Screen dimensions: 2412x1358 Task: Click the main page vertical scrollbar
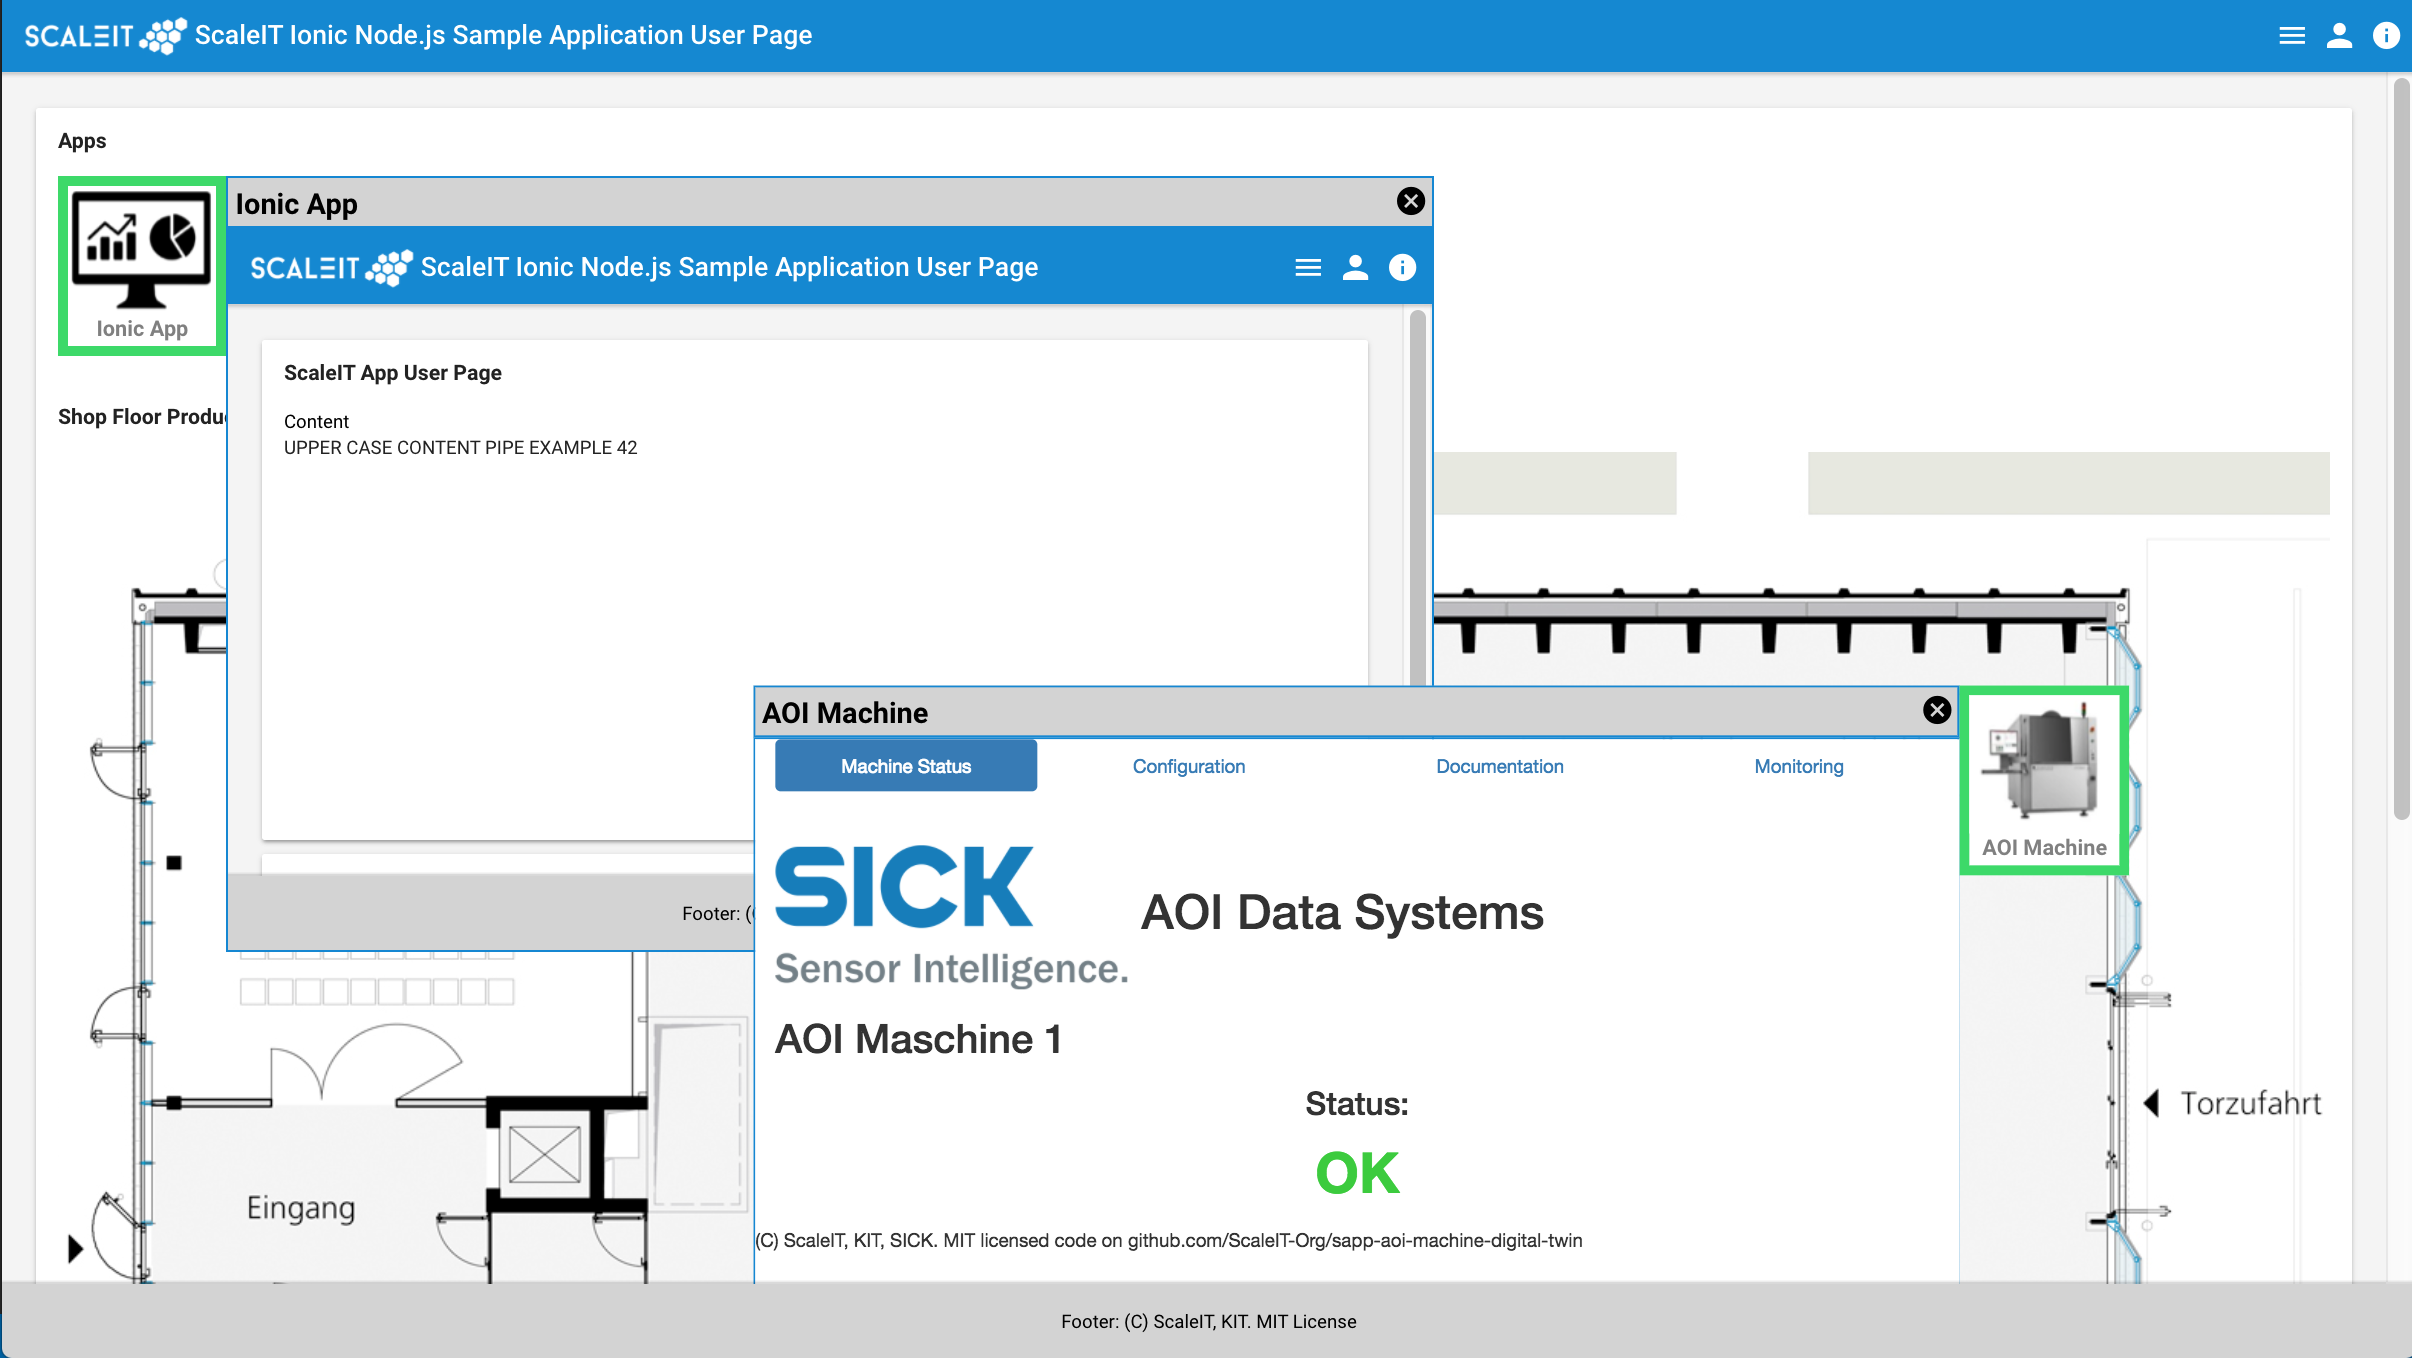point(2401,450)
